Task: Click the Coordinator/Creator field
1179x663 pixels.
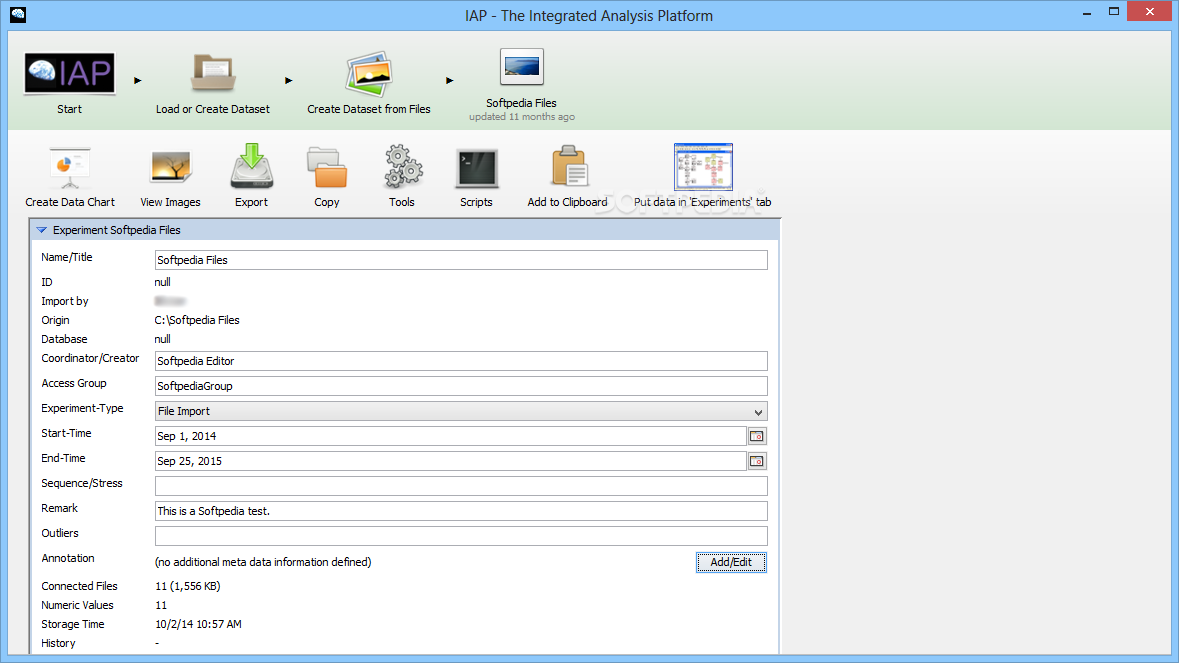Action: (461, 361)
